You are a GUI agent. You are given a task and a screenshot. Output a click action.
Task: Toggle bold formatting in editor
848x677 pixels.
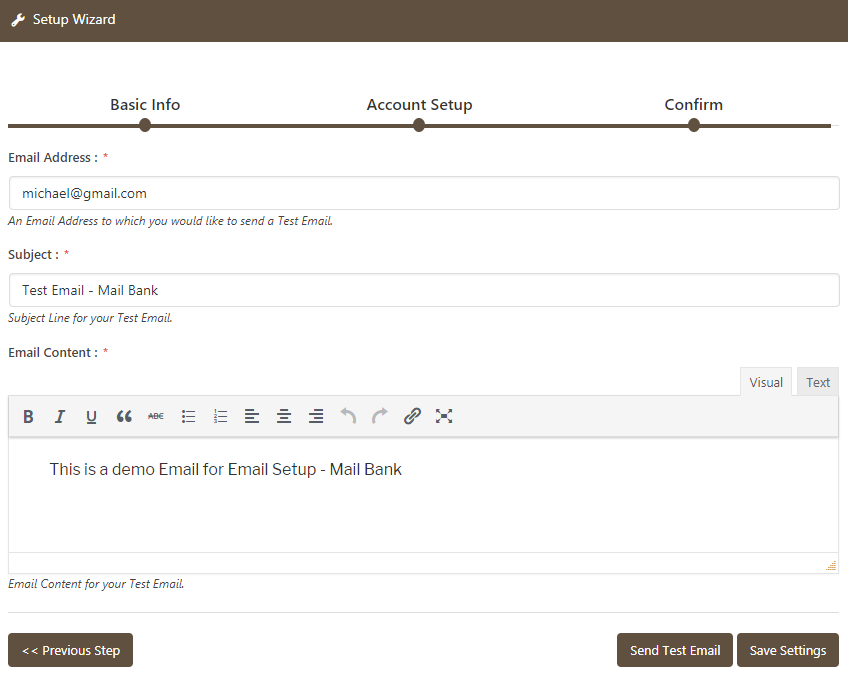(28, 417)
